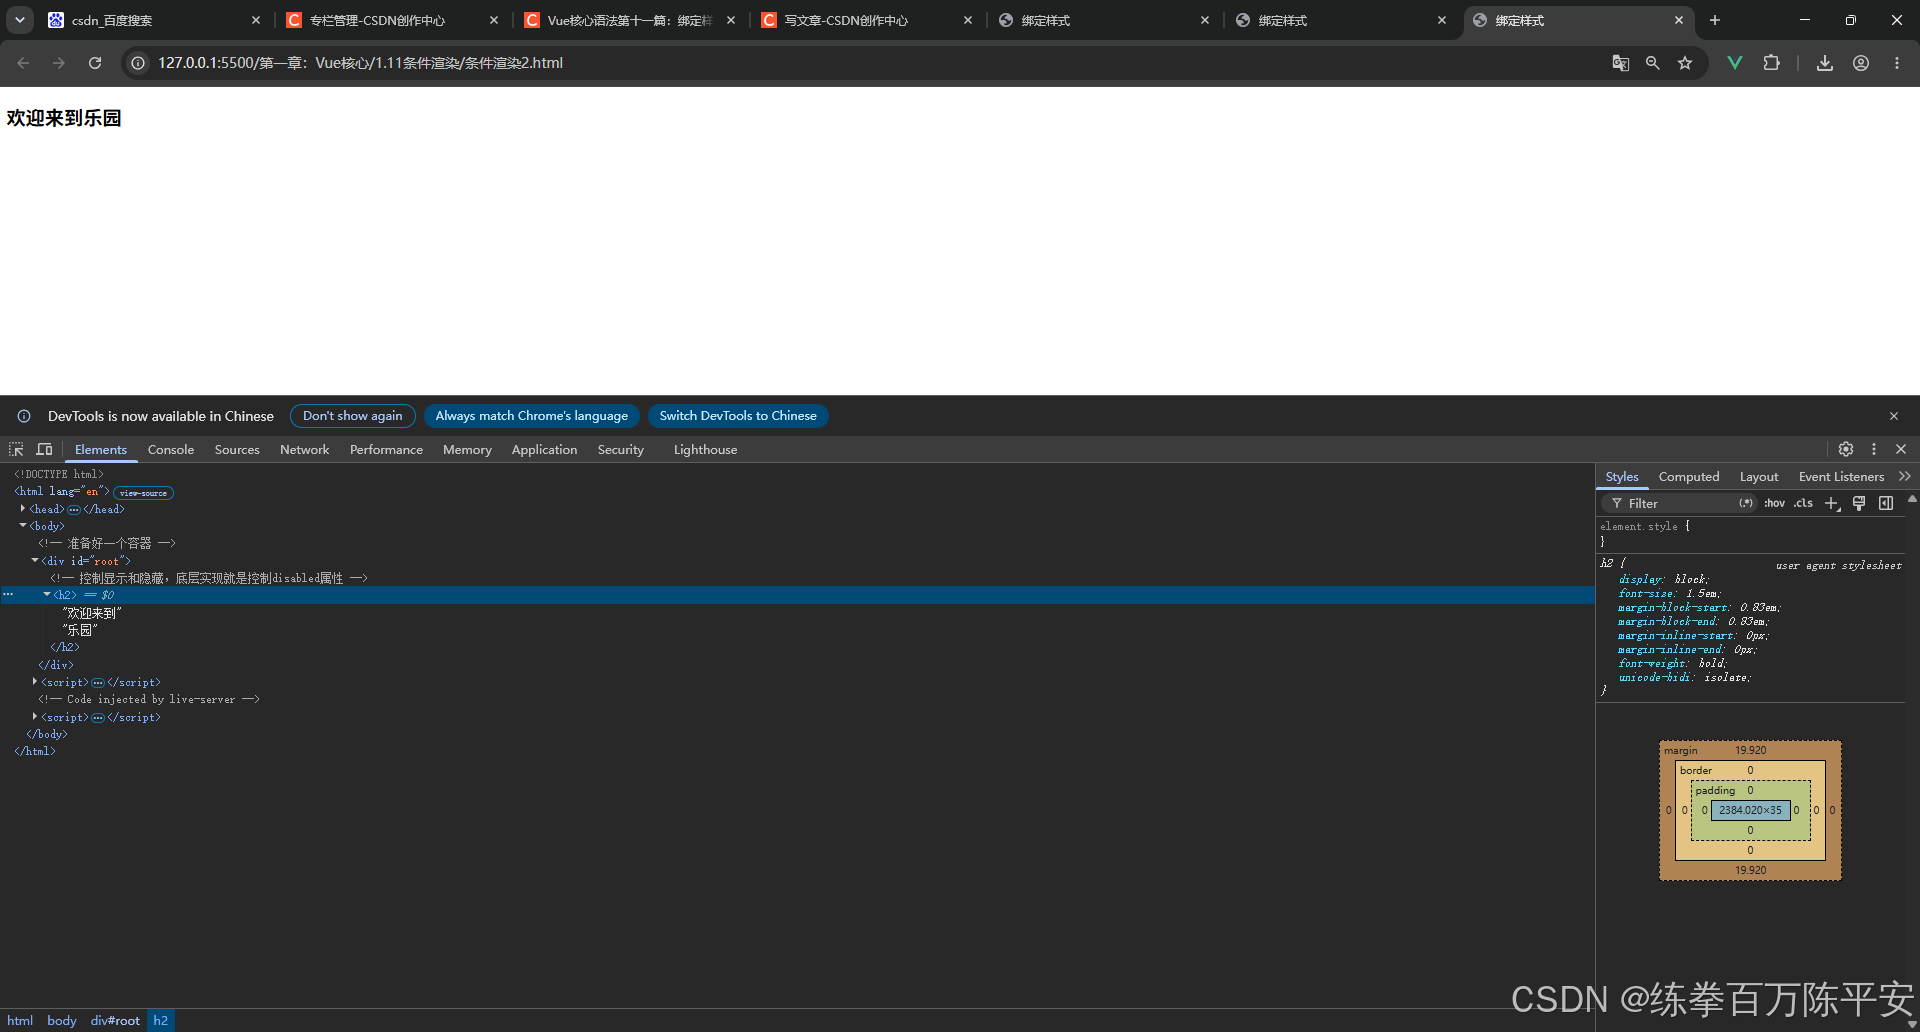Open the Performance panel
Screen dimensions: 1920x1032
(386, 450)
